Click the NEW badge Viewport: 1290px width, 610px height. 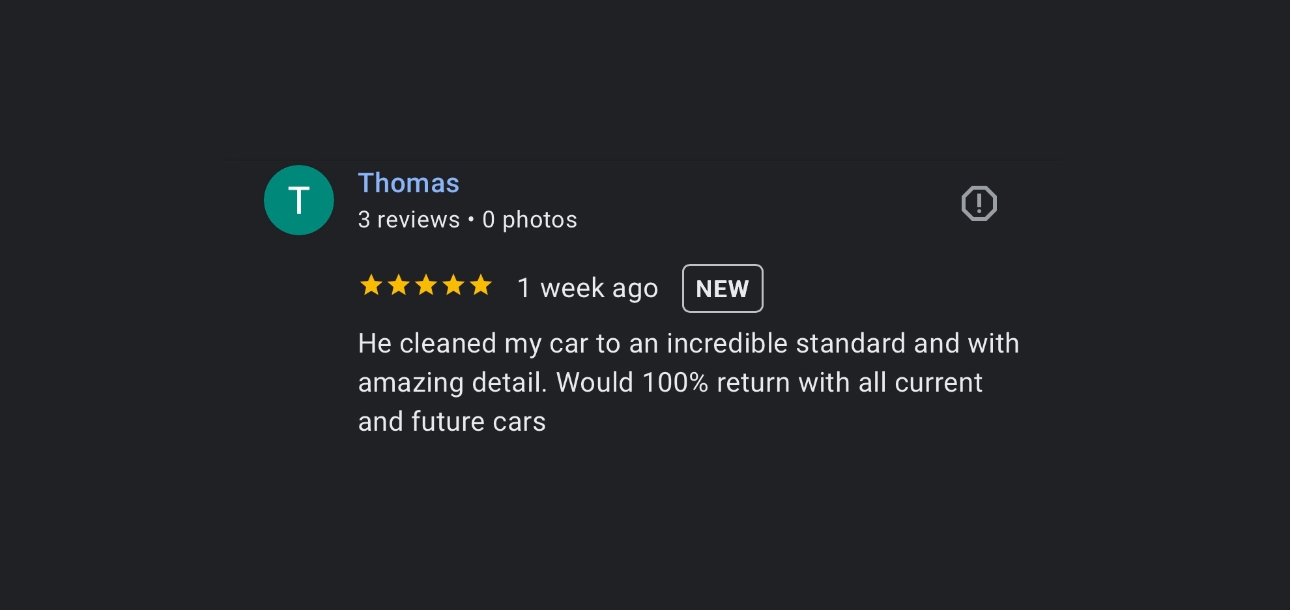(x=722, y=289)
